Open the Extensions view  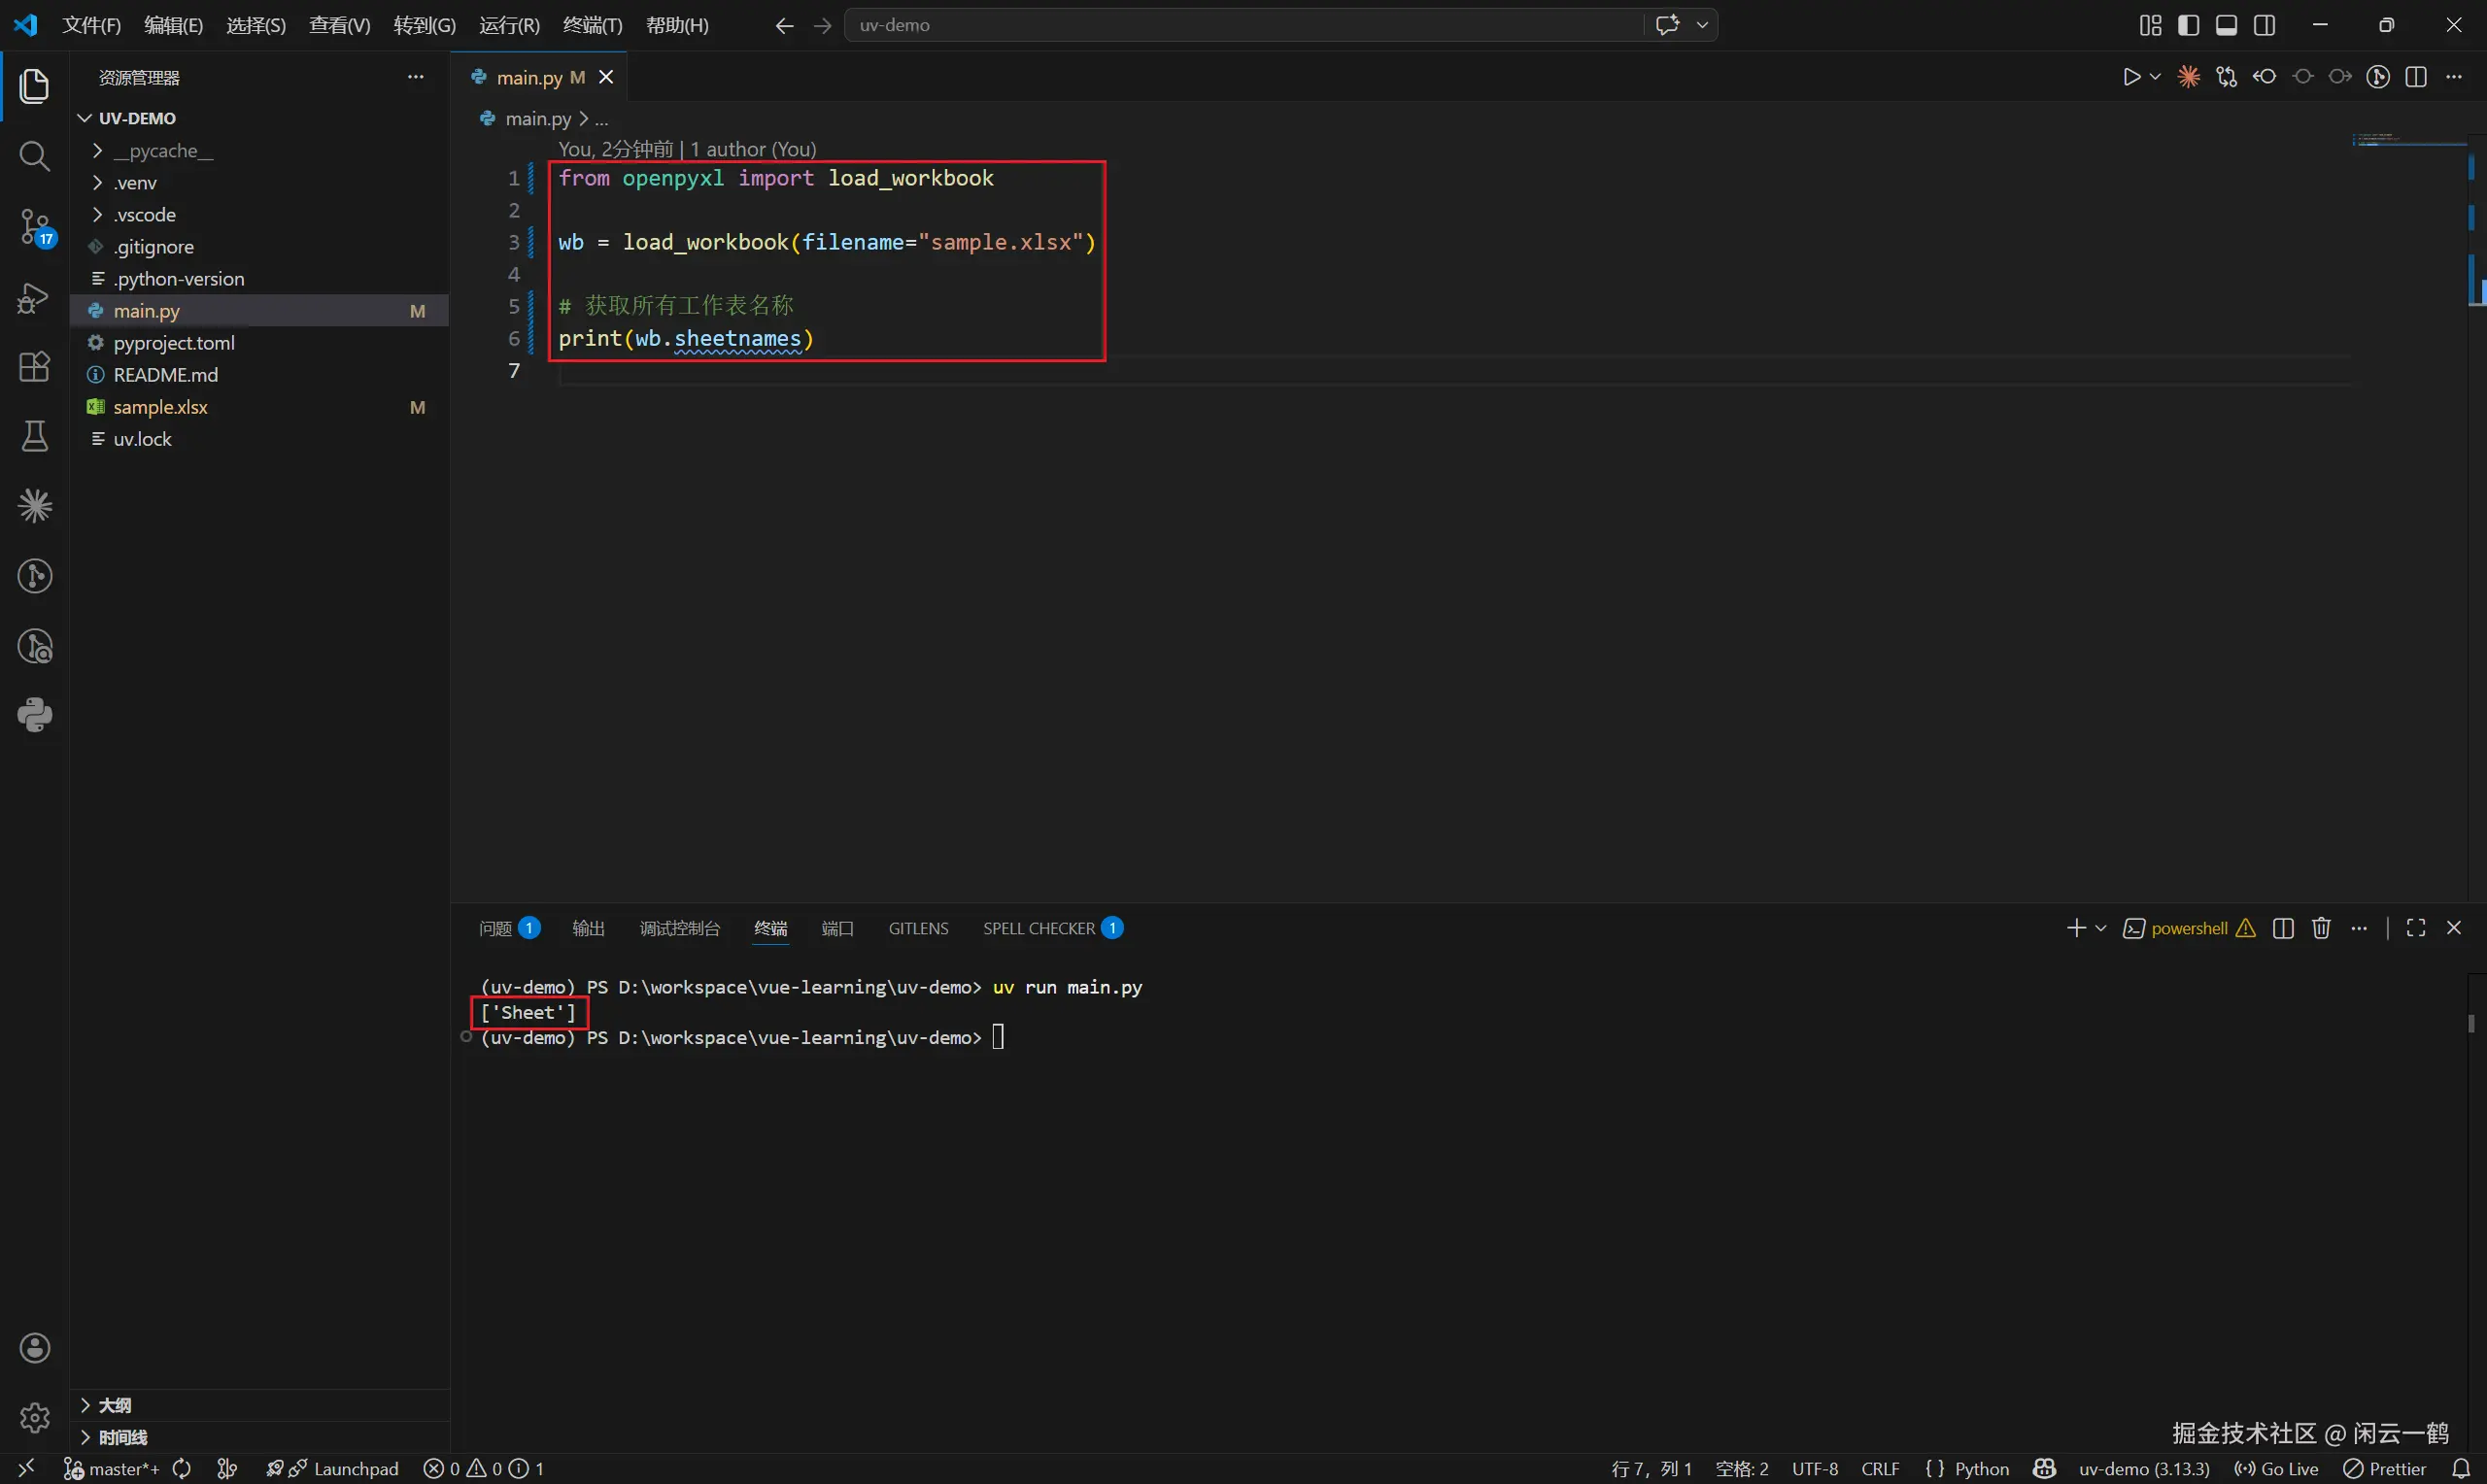[35, 367]
